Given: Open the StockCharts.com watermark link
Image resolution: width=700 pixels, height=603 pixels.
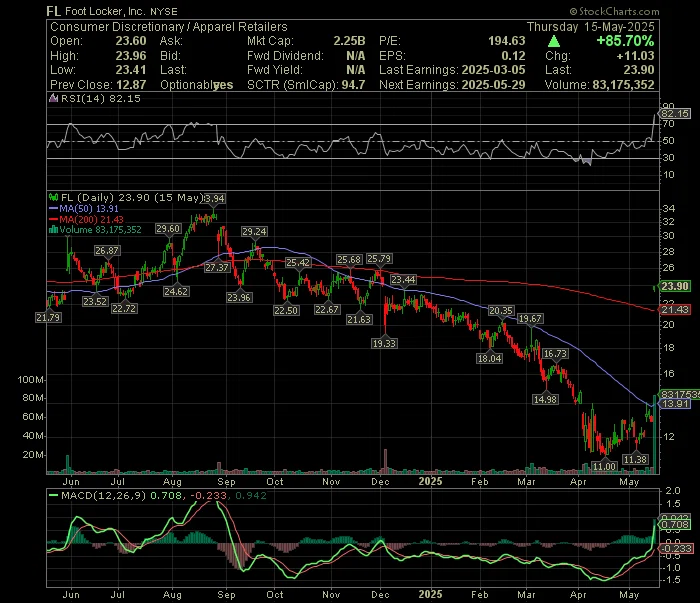Looking at the screenshot, I should (x=614, y=12).
